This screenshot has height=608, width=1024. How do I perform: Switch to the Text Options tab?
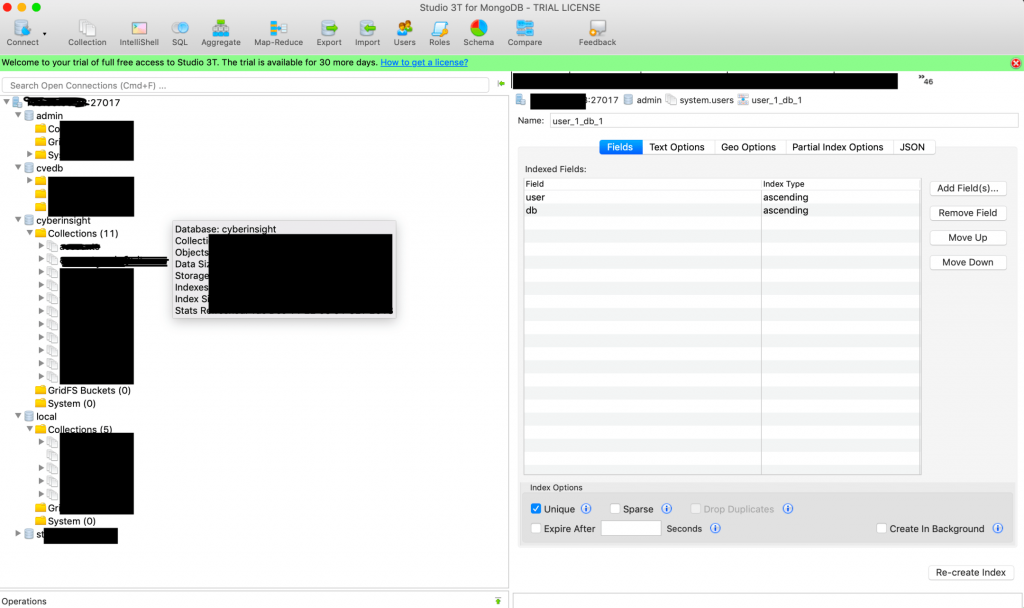pos(676,147)
